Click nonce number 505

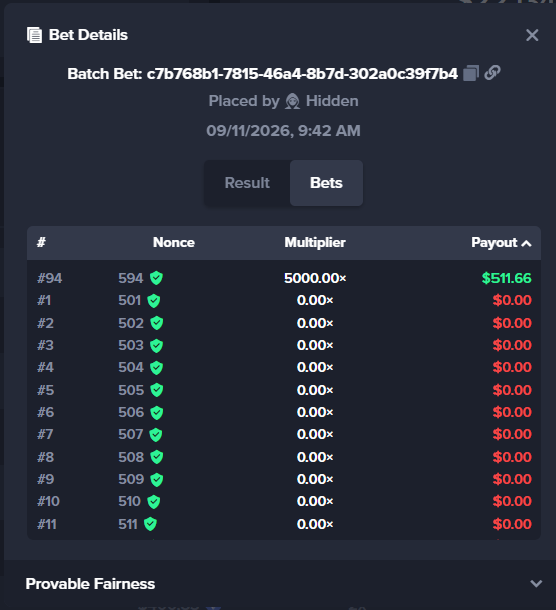131,390
